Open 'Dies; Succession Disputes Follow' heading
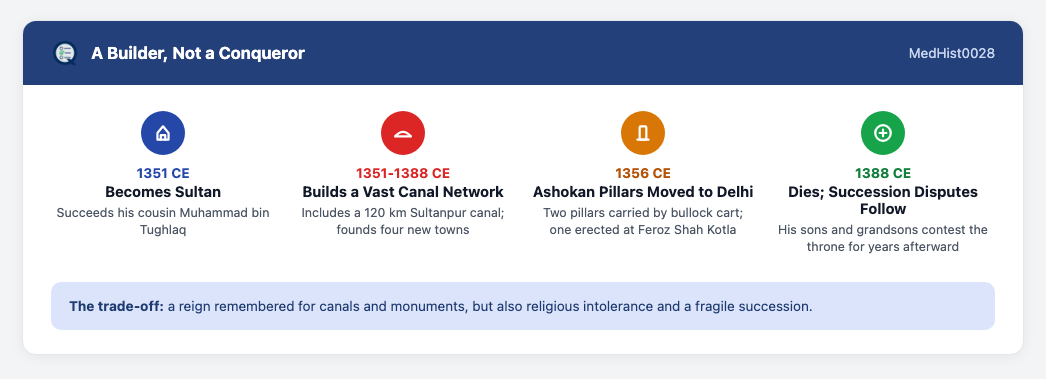The image size is (1046, 379). [883, 200]
